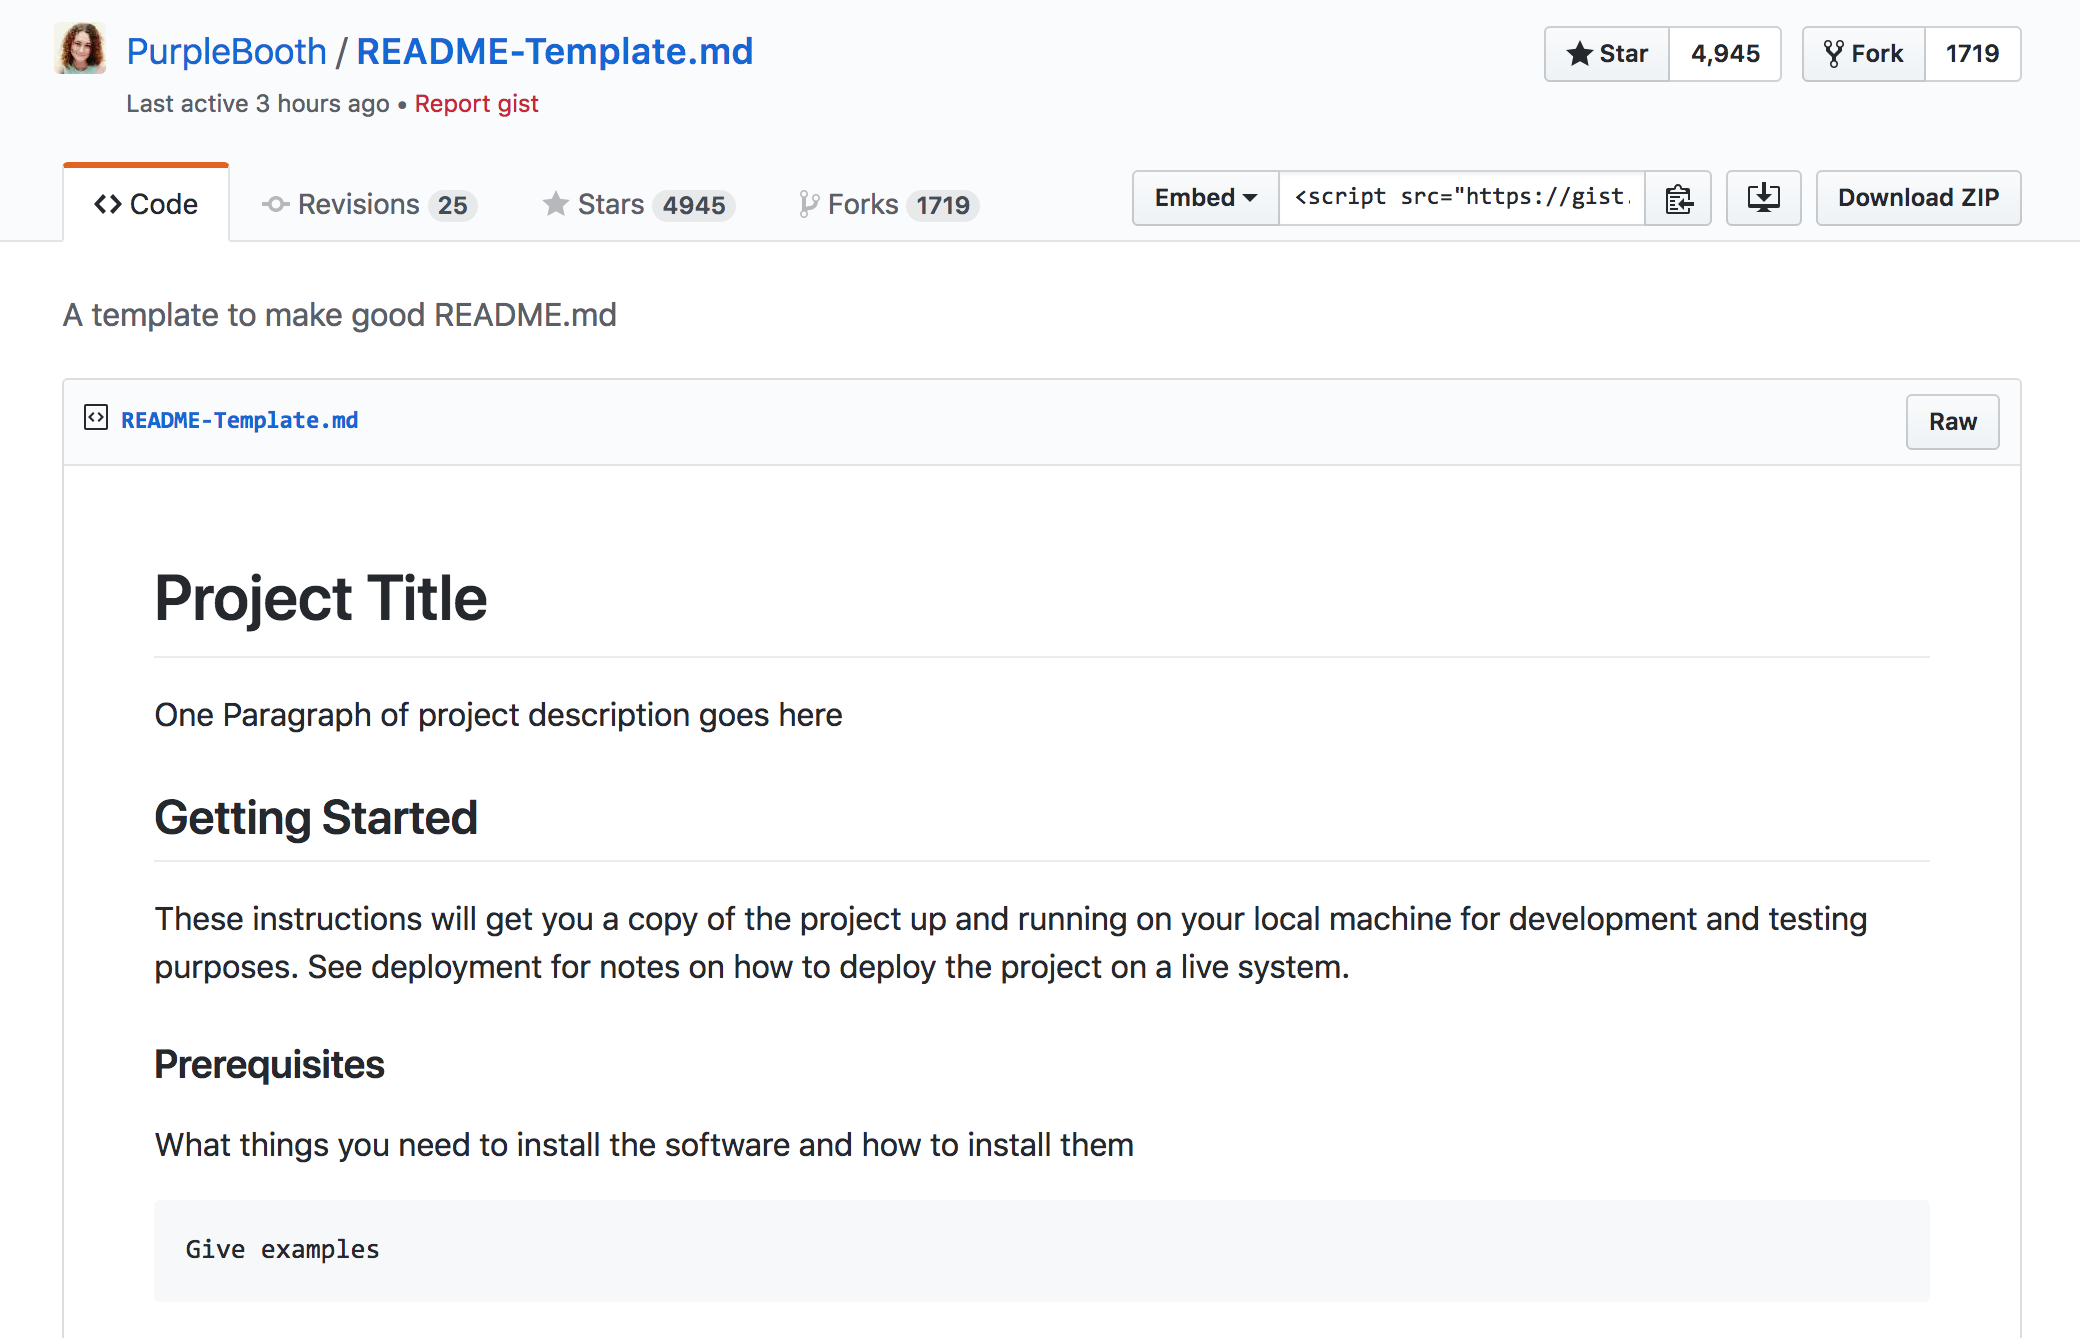The image size is (2080, 1338).
Task: Report this gist
Action: (476, 104)
